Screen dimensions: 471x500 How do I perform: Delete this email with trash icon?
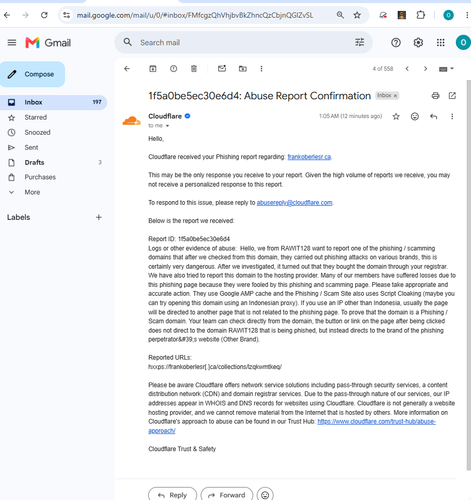click(194, 69)
